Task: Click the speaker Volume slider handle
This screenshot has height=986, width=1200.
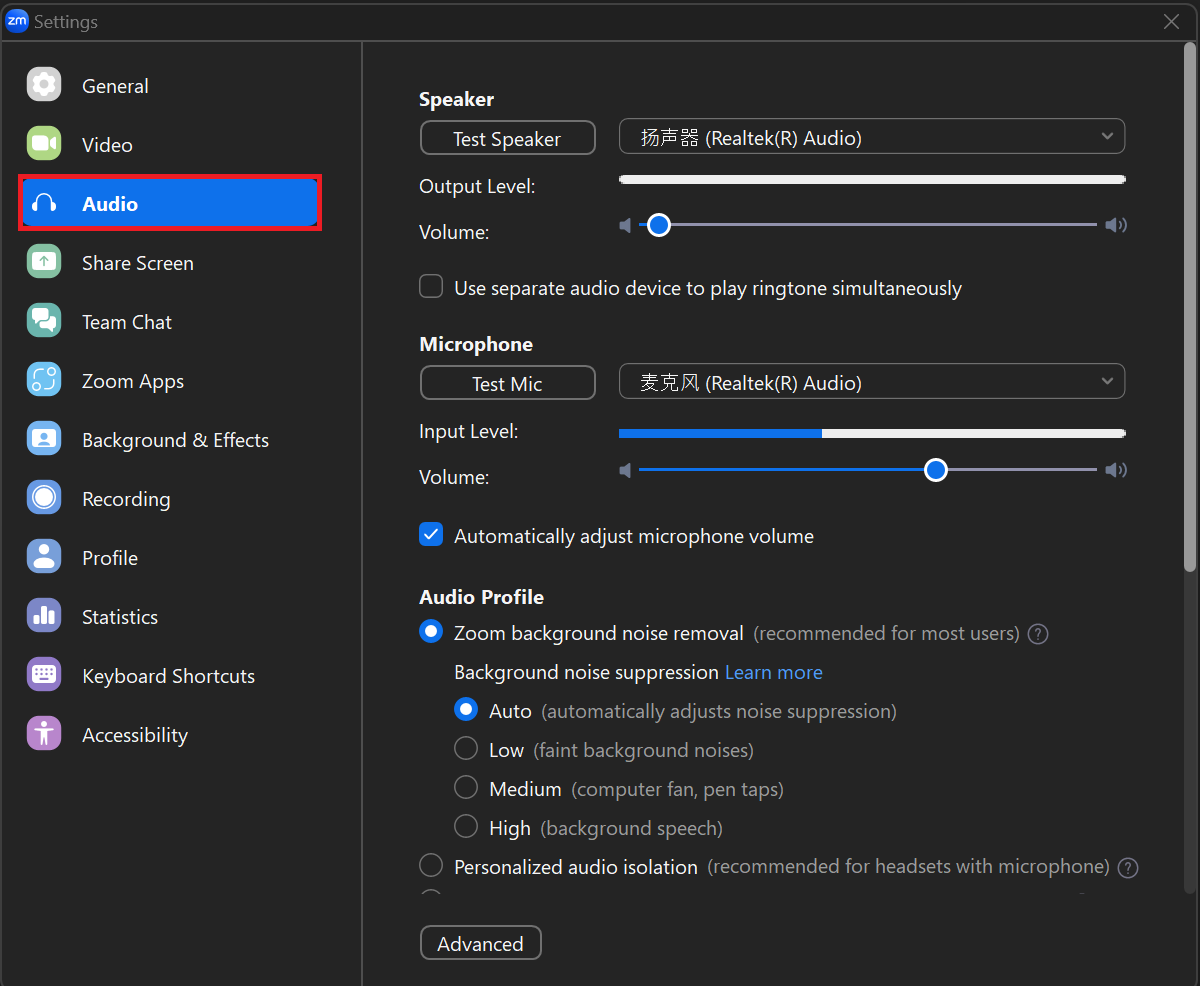Action: pos(658,225)
